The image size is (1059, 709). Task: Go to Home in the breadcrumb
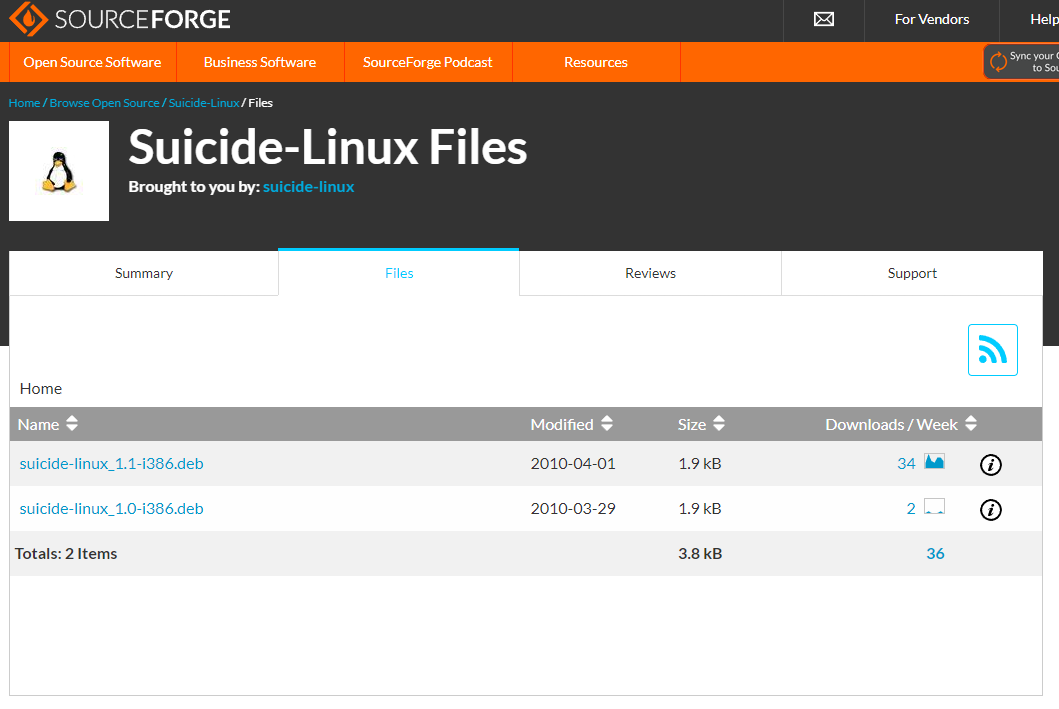pyautogui.click(x=24, y=103)
